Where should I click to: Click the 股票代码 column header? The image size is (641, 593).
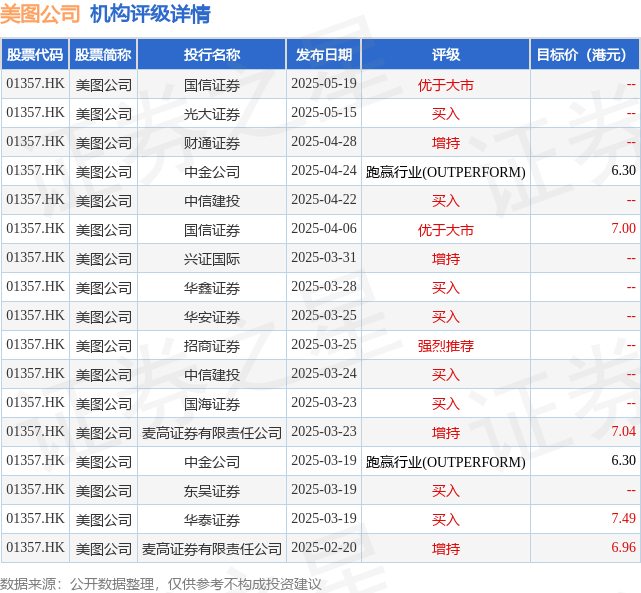coord(35,55)
